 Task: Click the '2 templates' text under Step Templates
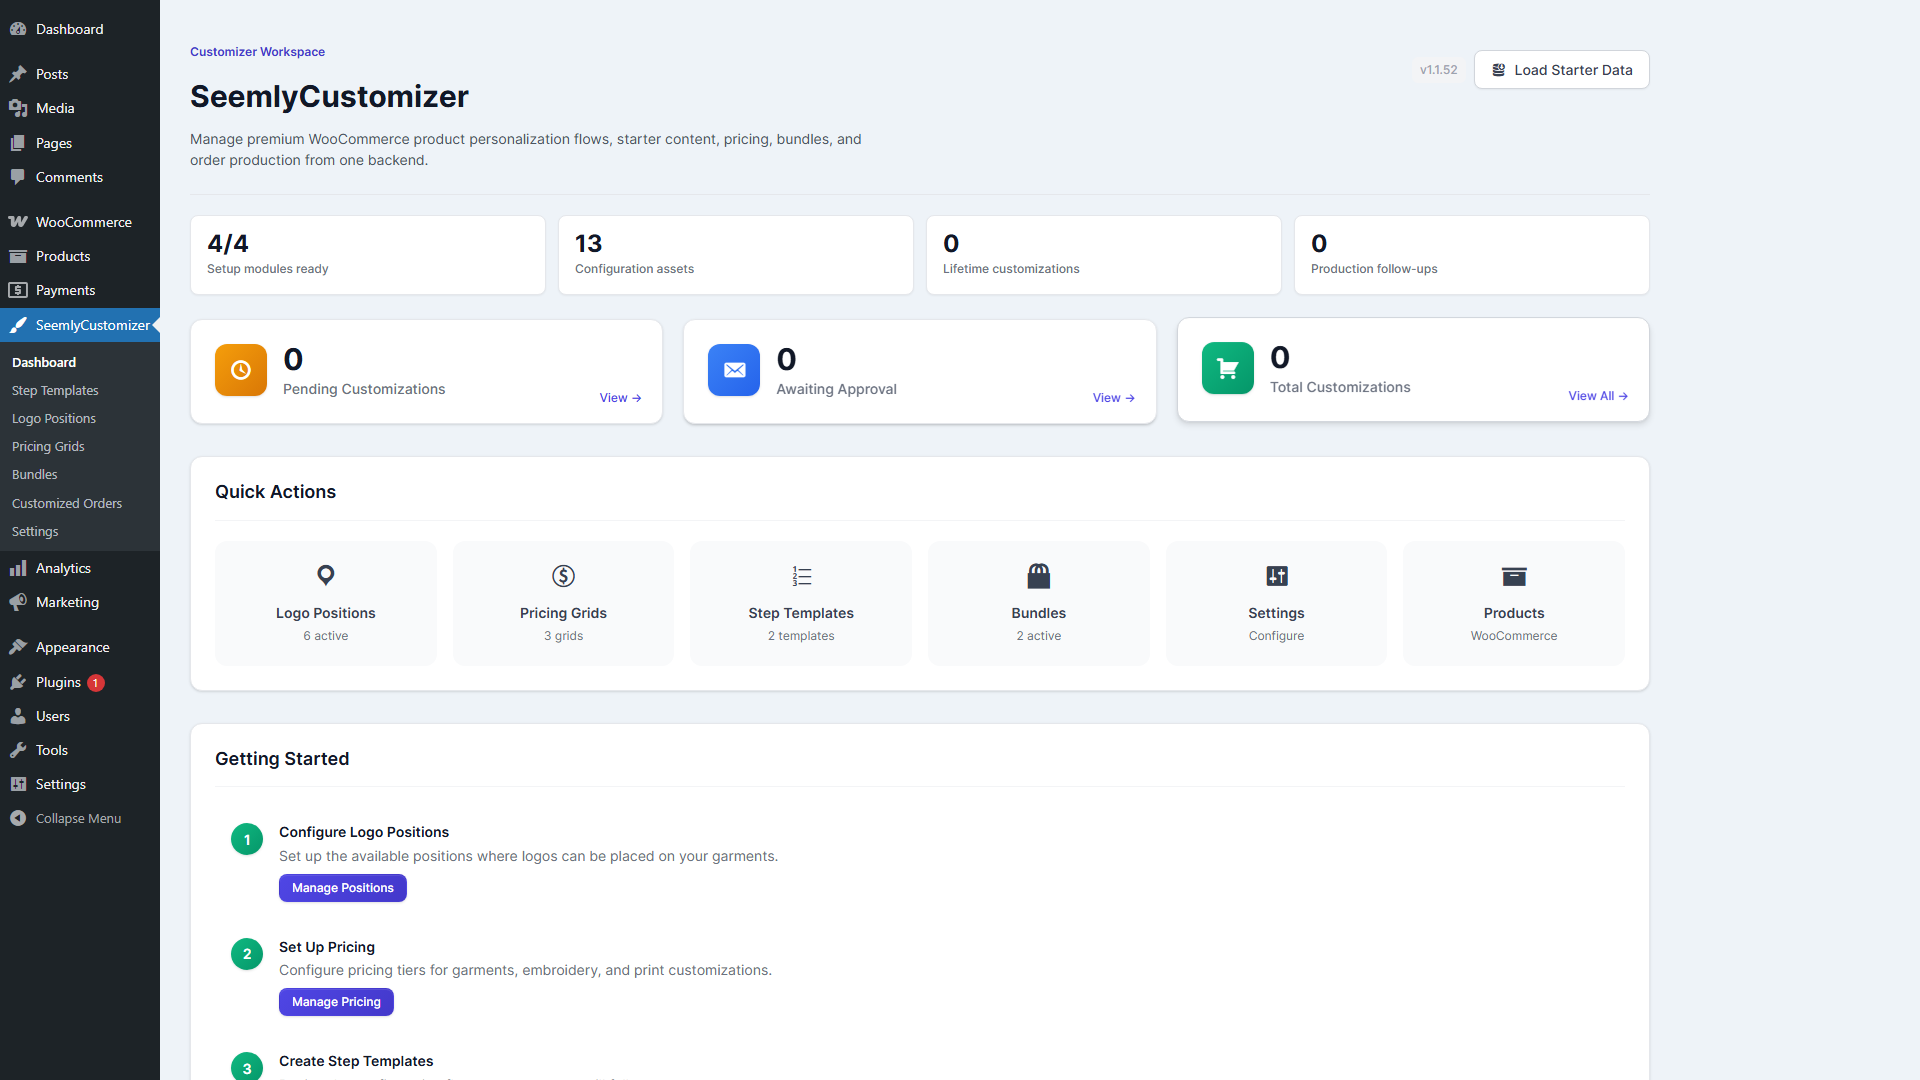point(801,636)
